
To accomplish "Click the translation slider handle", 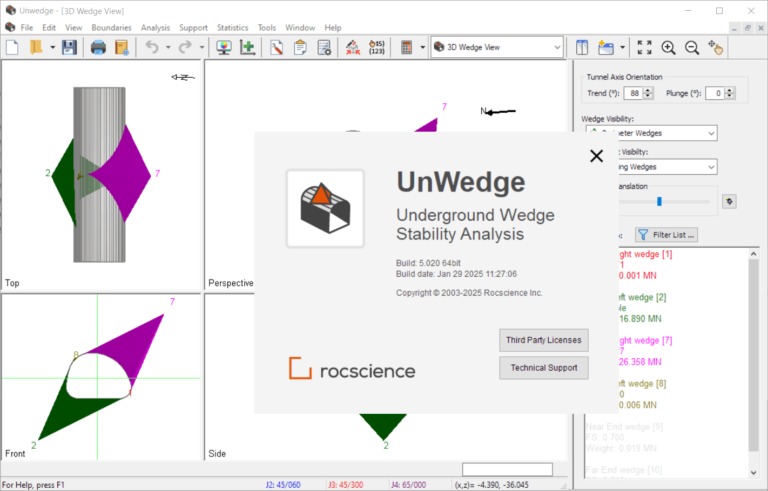I will tap(659, 201).
